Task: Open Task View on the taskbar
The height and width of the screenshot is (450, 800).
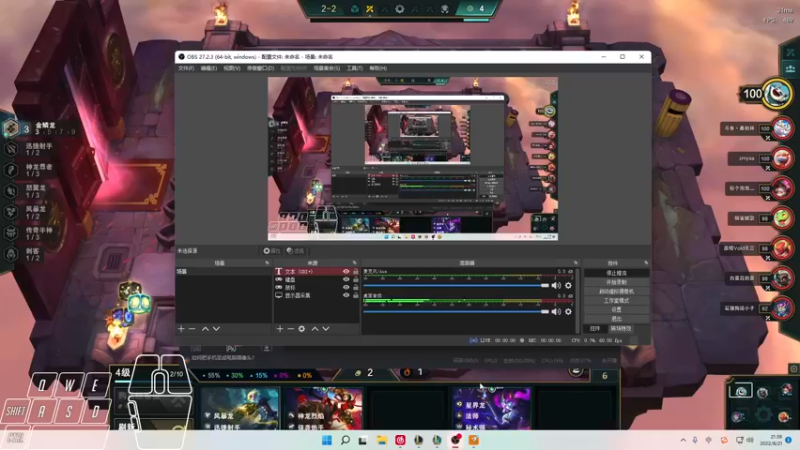Action: click(x=363, y=440)
